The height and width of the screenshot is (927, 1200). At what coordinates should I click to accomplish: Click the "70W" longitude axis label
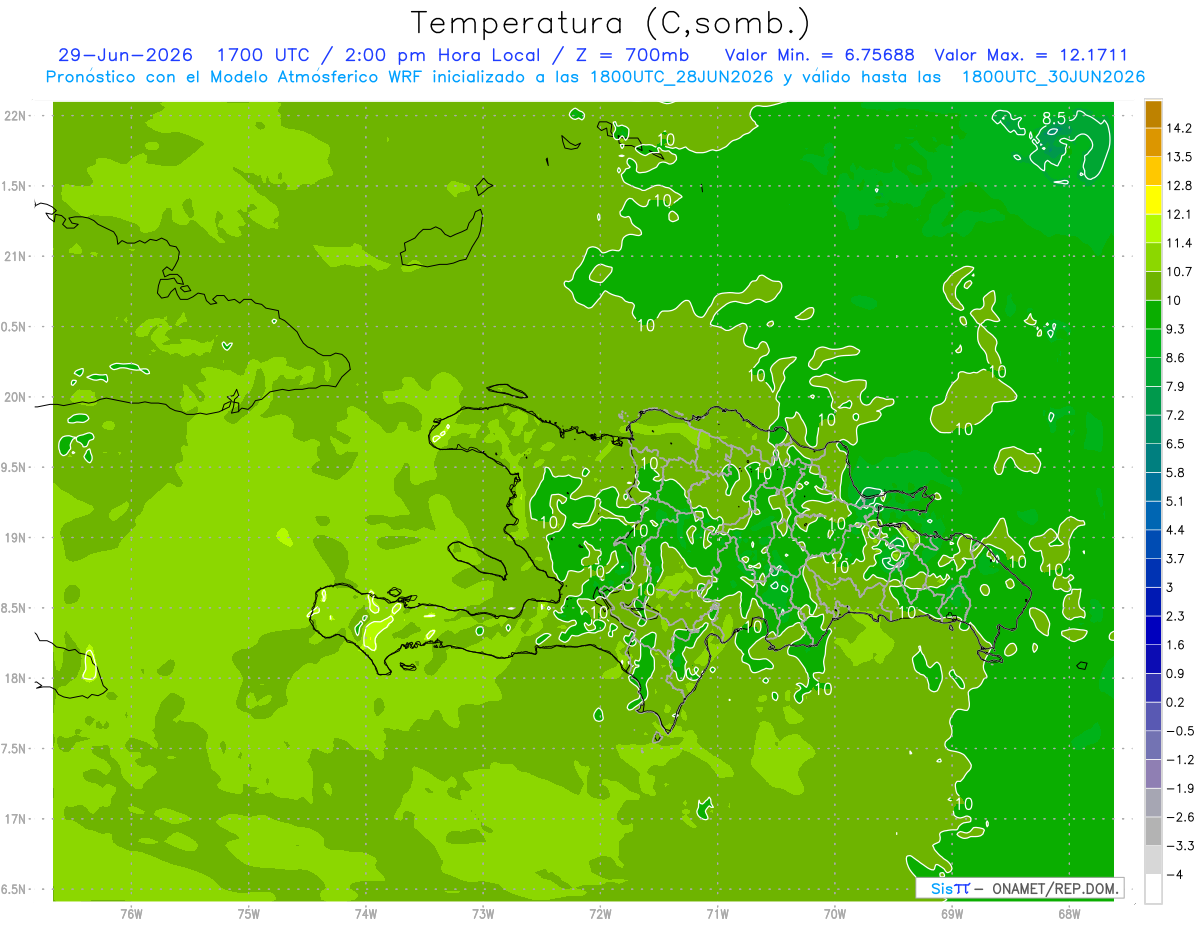[x=835, y=912]
